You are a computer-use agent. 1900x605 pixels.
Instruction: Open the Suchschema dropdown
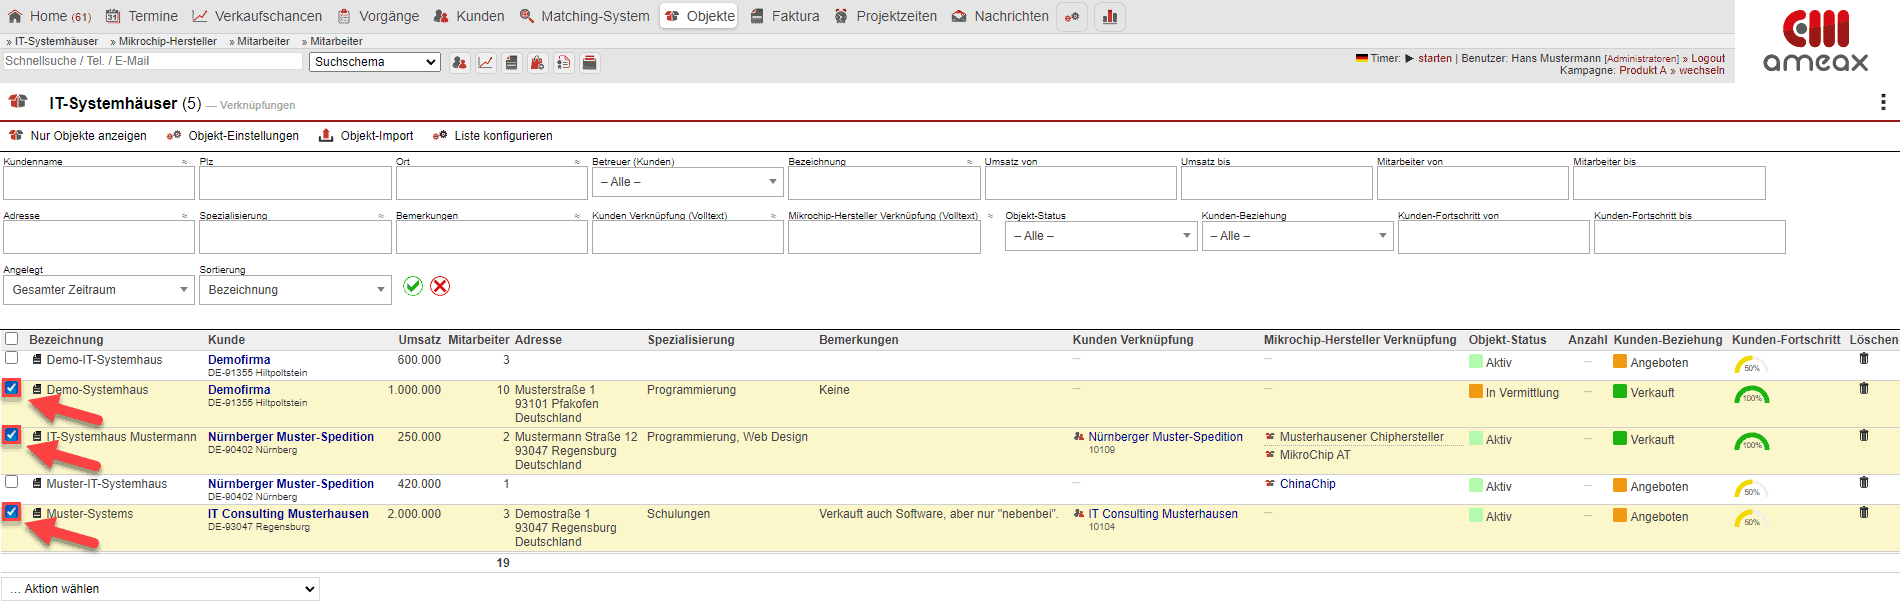[375, 62]
